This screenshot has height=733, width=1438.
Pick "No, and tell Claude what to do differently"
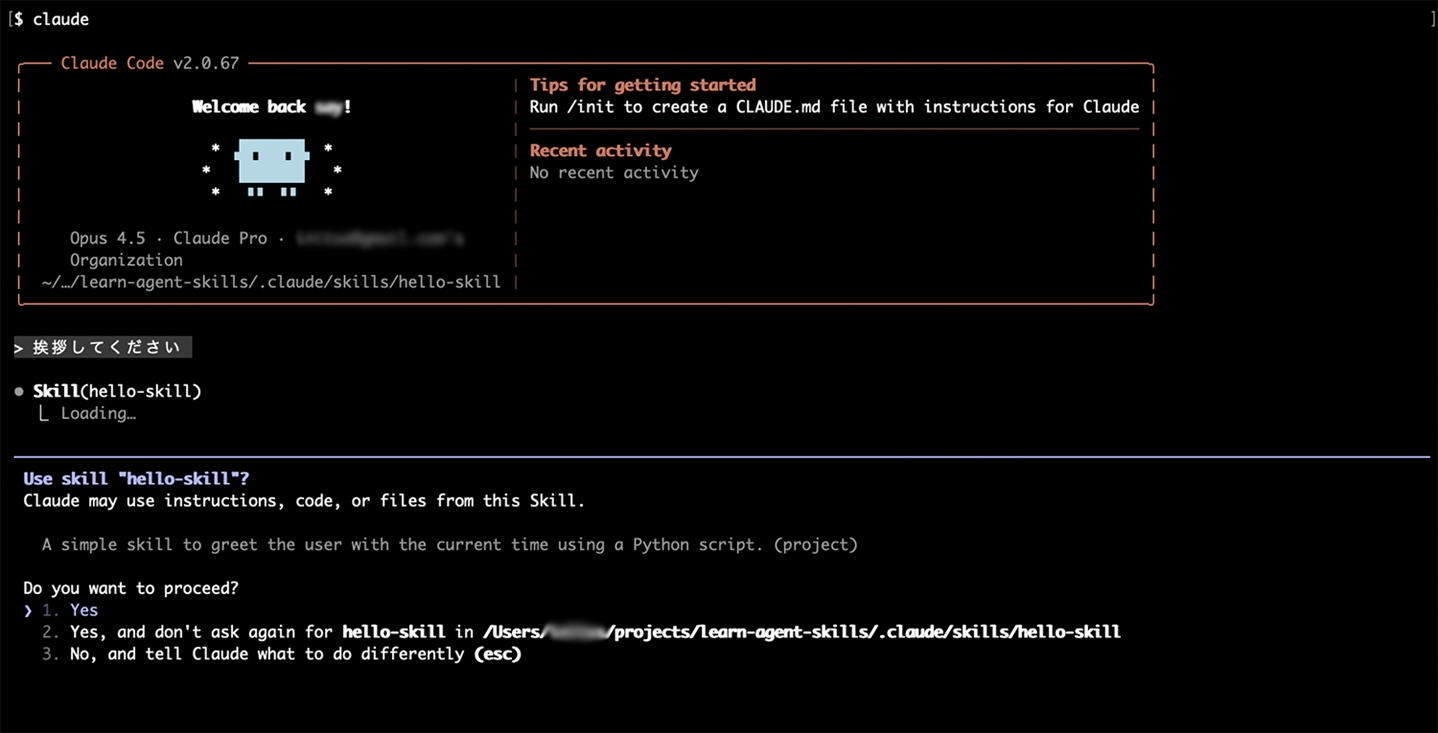coord(266,654)
